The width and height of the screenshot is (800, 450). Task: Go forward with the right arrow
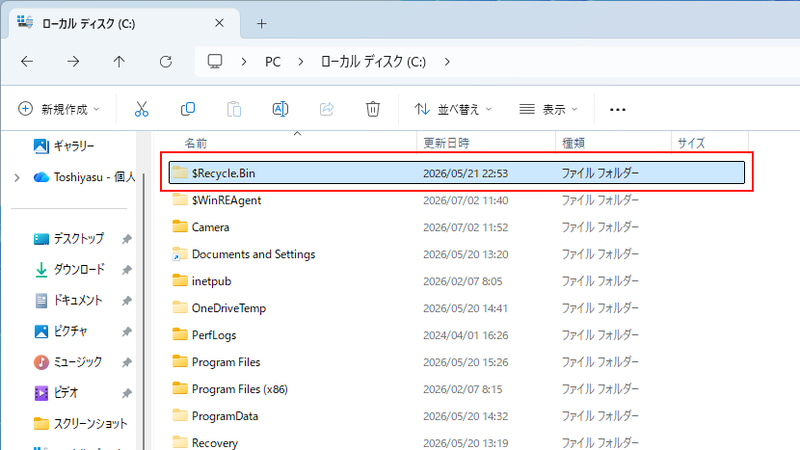[x=73, y=62]
